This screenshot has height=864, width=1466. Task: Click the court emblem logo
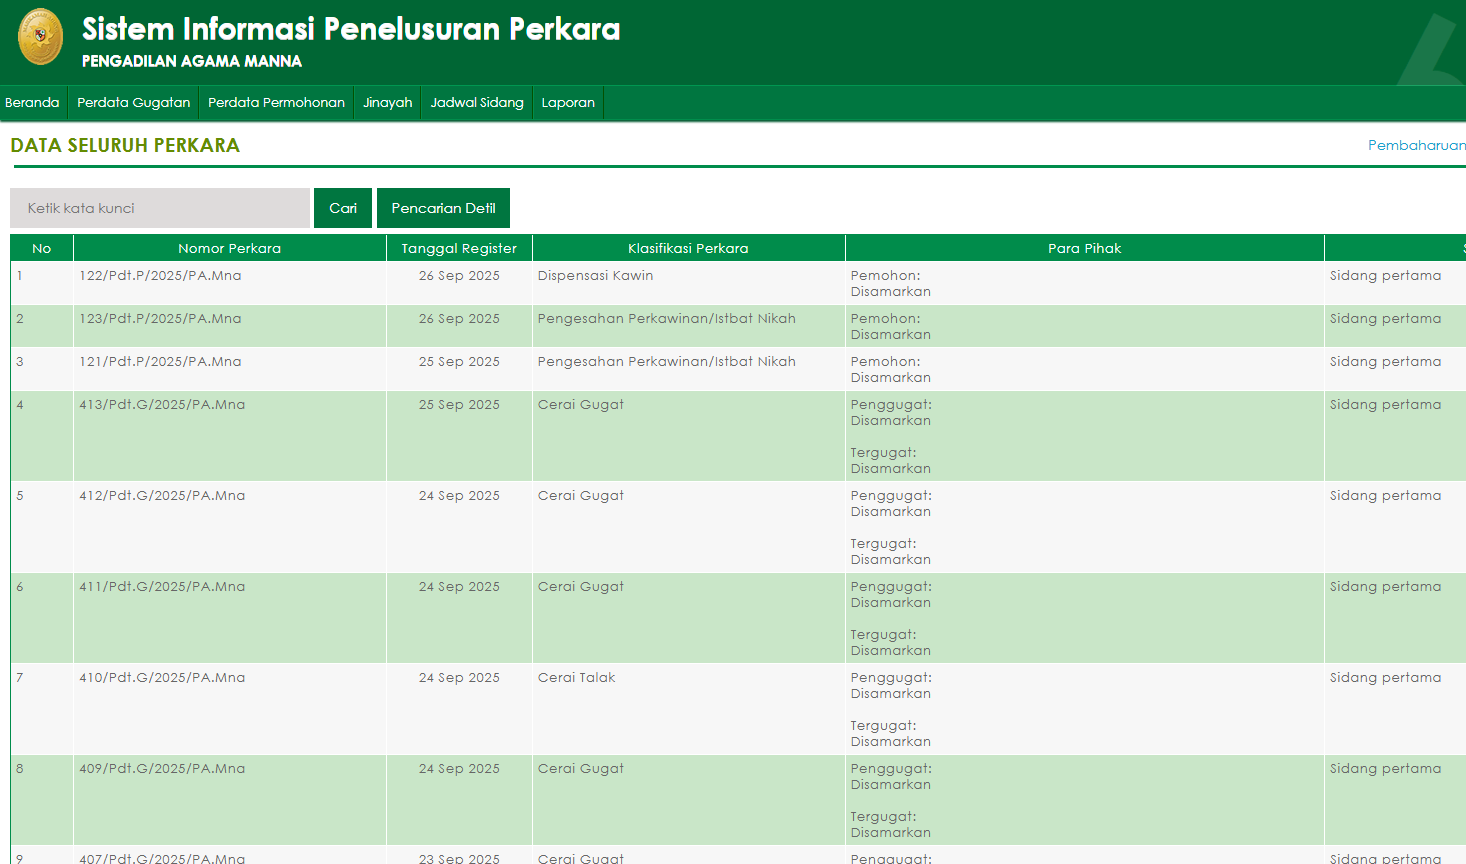pos(41,37)
